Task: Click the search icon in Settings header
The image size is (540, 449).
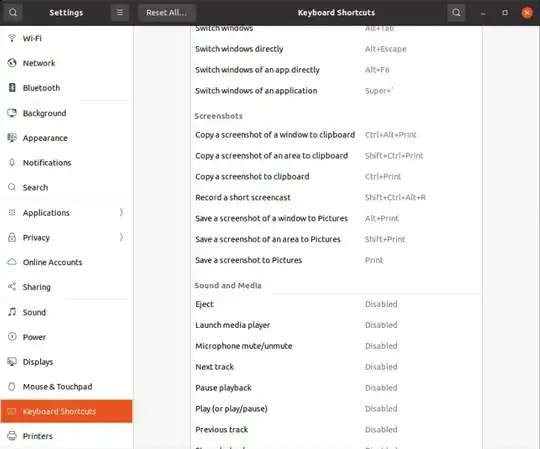Action: click(x=13, y=13)
